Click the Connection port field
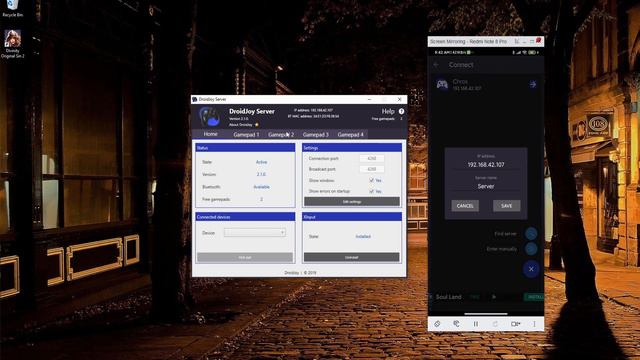The image size is (640, 360). [x=371, y=158]
